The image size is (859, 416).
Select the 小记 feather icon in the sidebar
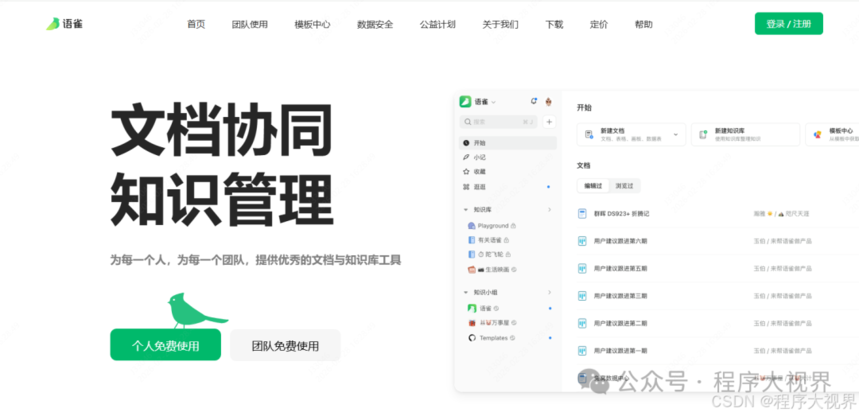[x=466, y=157]
